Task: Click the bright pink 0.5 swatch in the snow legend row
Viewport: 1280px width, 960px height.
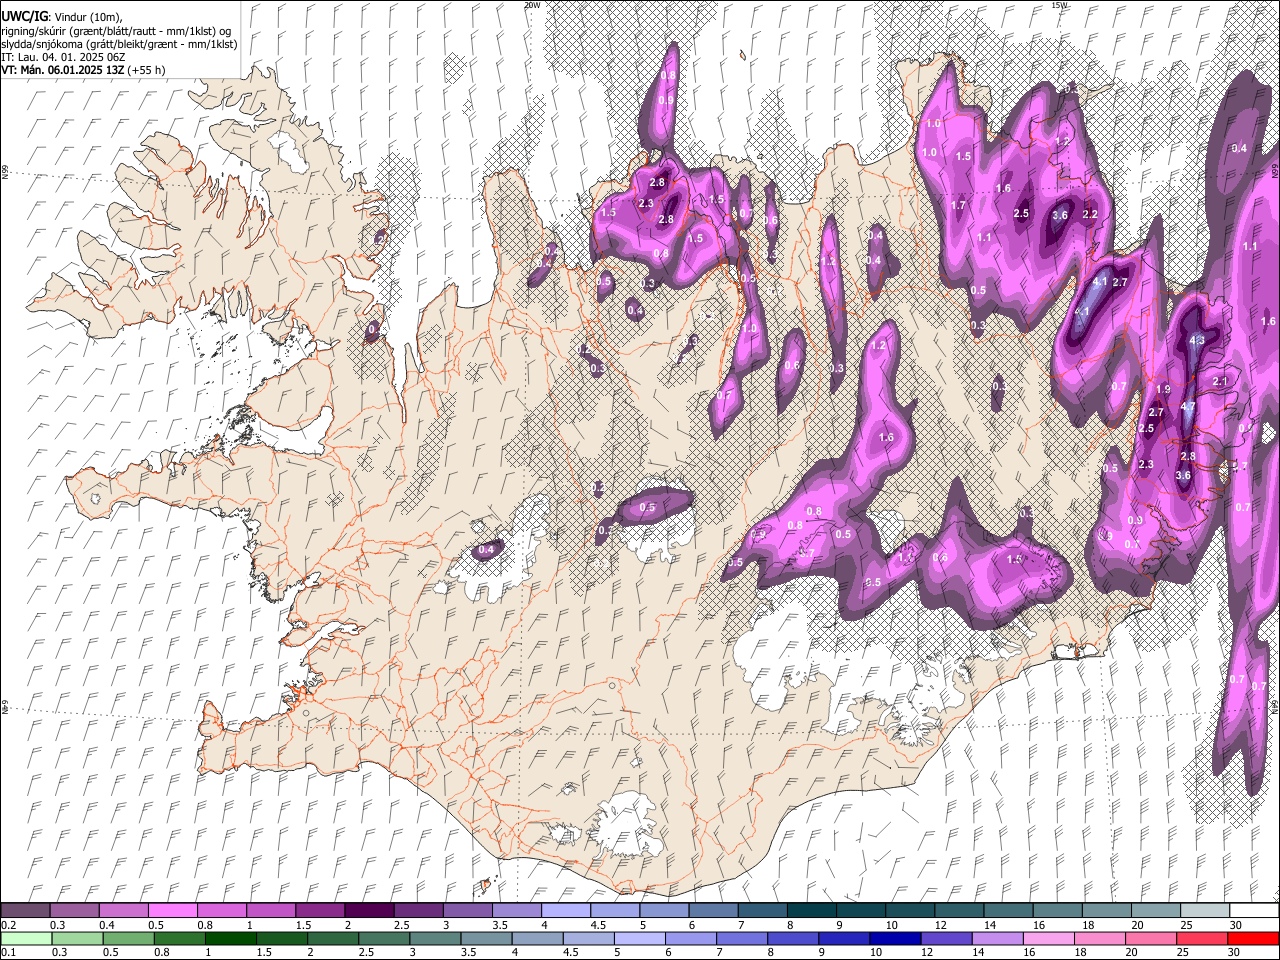Action: (172, 911)
